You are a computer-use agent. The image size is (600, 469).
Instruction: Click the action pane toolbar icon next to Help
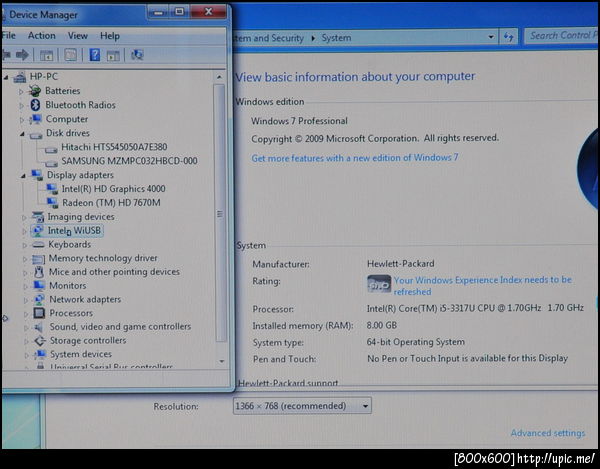[113, 55]
